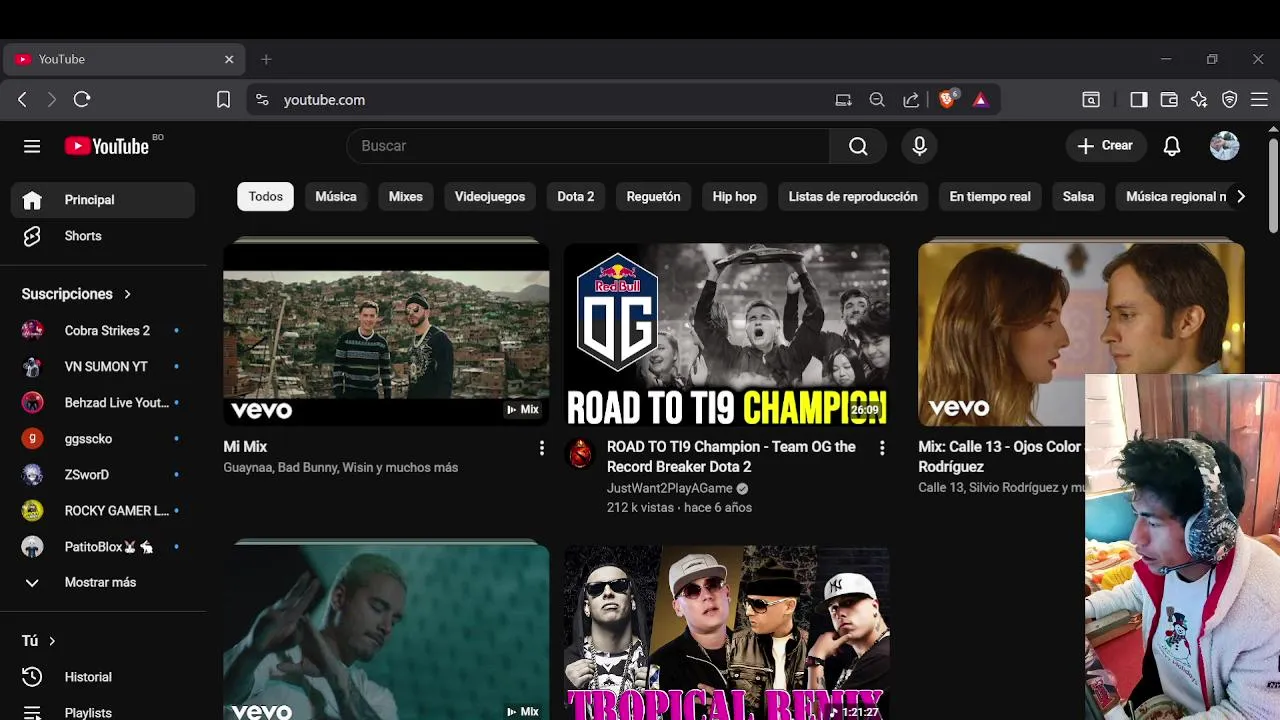The width and height of the screenshot is (1280, 720).
Task: Open options for ROAD TO TI9 video
Action: pyautogui.click(x=882, y=448)
